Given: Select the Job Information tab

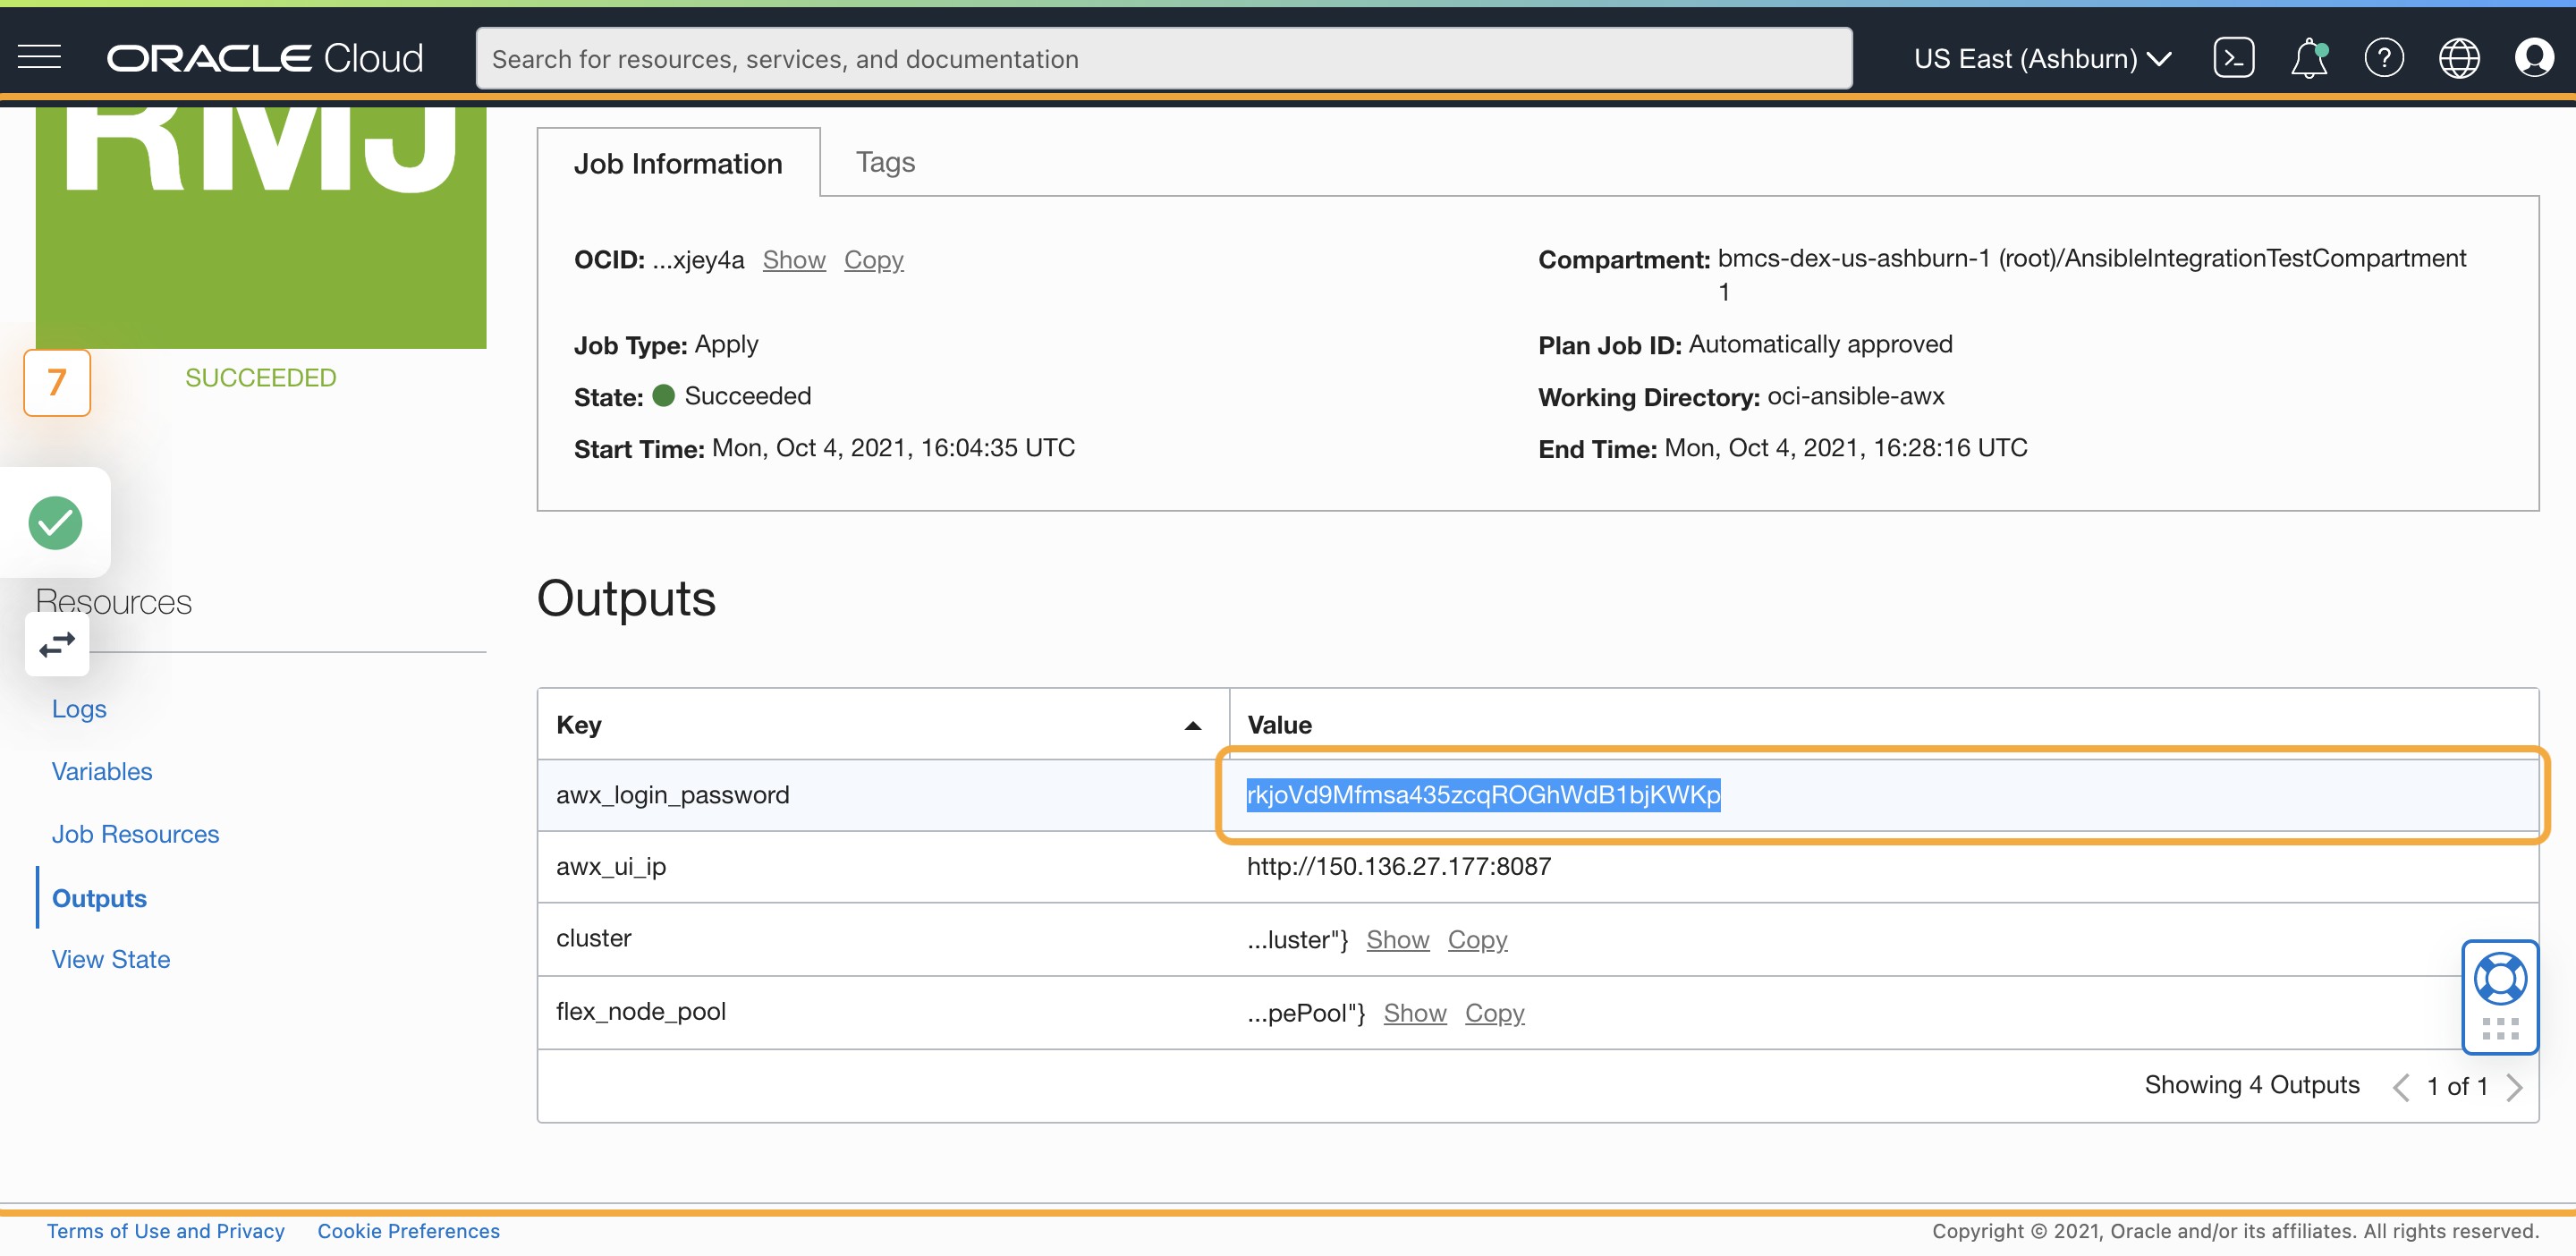Looking at the screenshot, I should point(678,162).
